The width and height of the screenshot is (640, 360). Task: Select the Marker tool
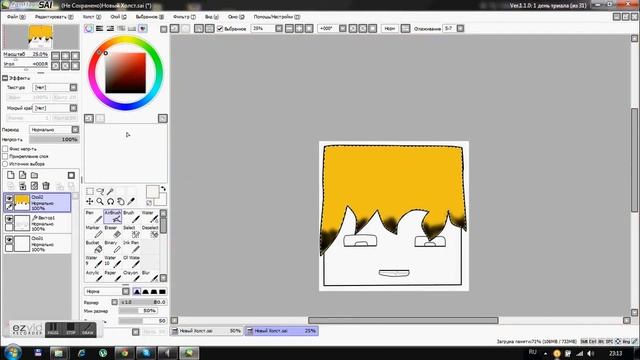(94, 231)
